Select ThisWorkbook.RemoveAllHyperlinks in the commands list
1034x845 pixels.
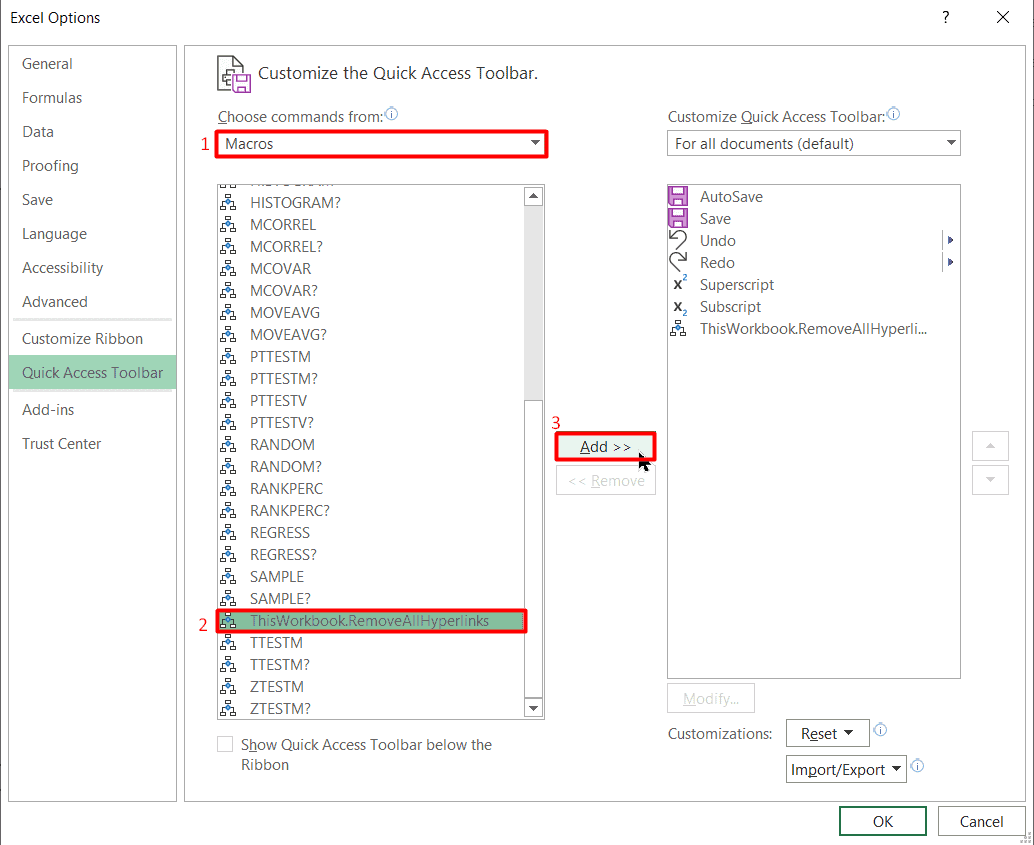click(x=373, y=621)
